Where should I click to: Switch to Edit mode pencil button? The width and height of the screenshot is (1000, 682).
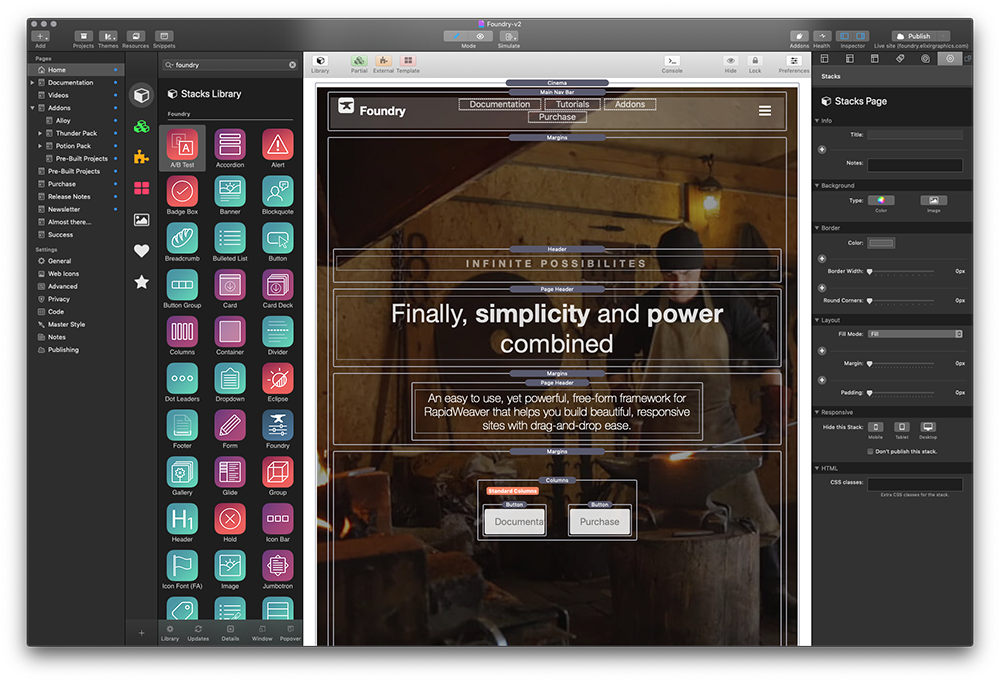coord(456,36)
